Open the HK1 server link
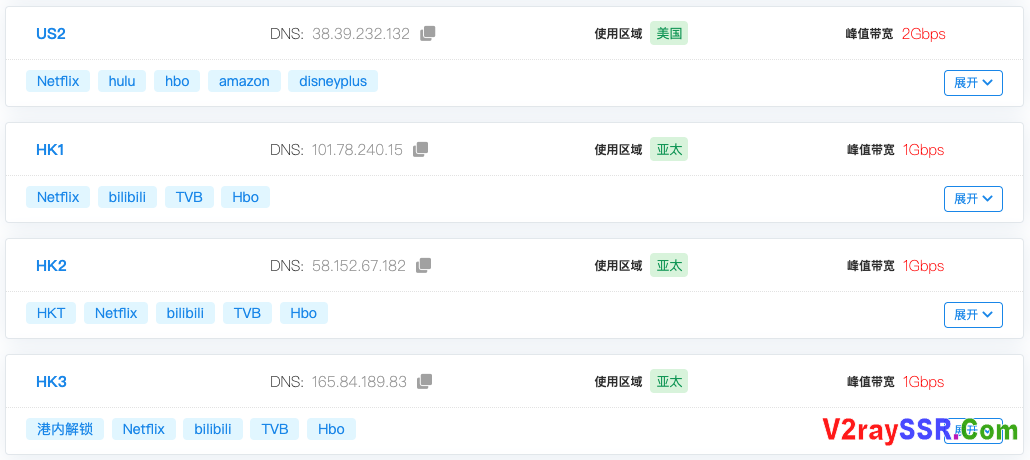Image resolution: width=1030 pixels, height=460 pixels. [50, 149]
